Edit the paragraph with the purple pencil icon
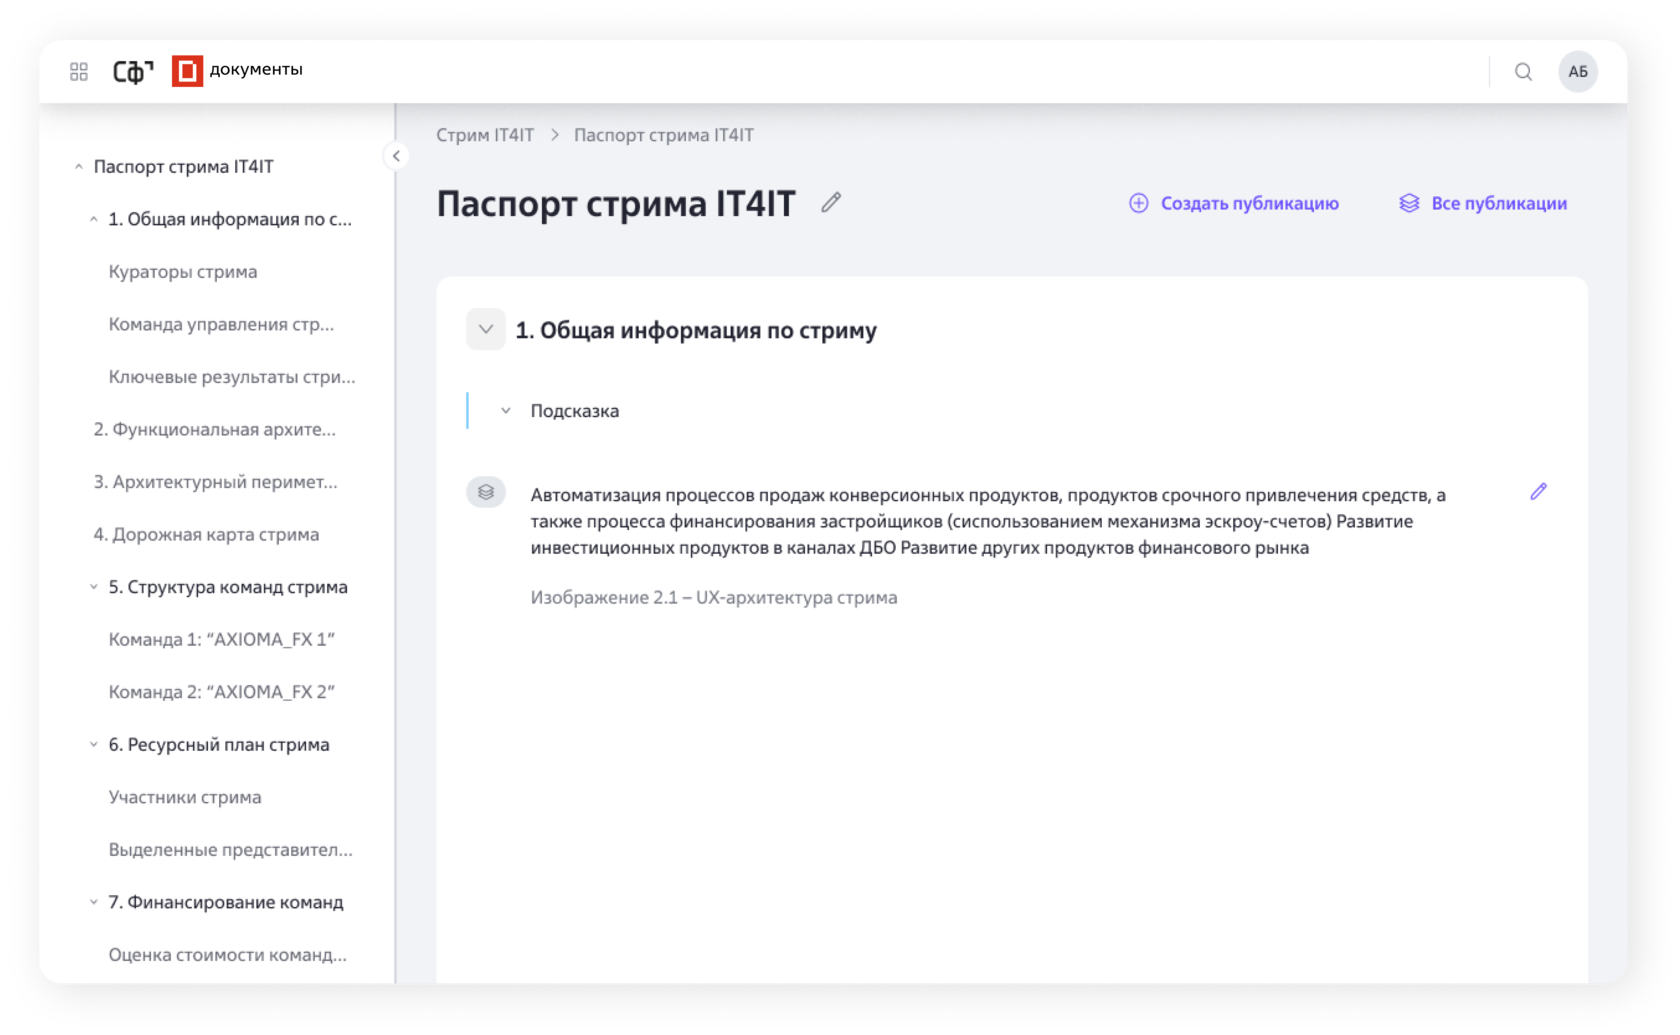Screen dimensions: 1680x1035 [1538, 491]
